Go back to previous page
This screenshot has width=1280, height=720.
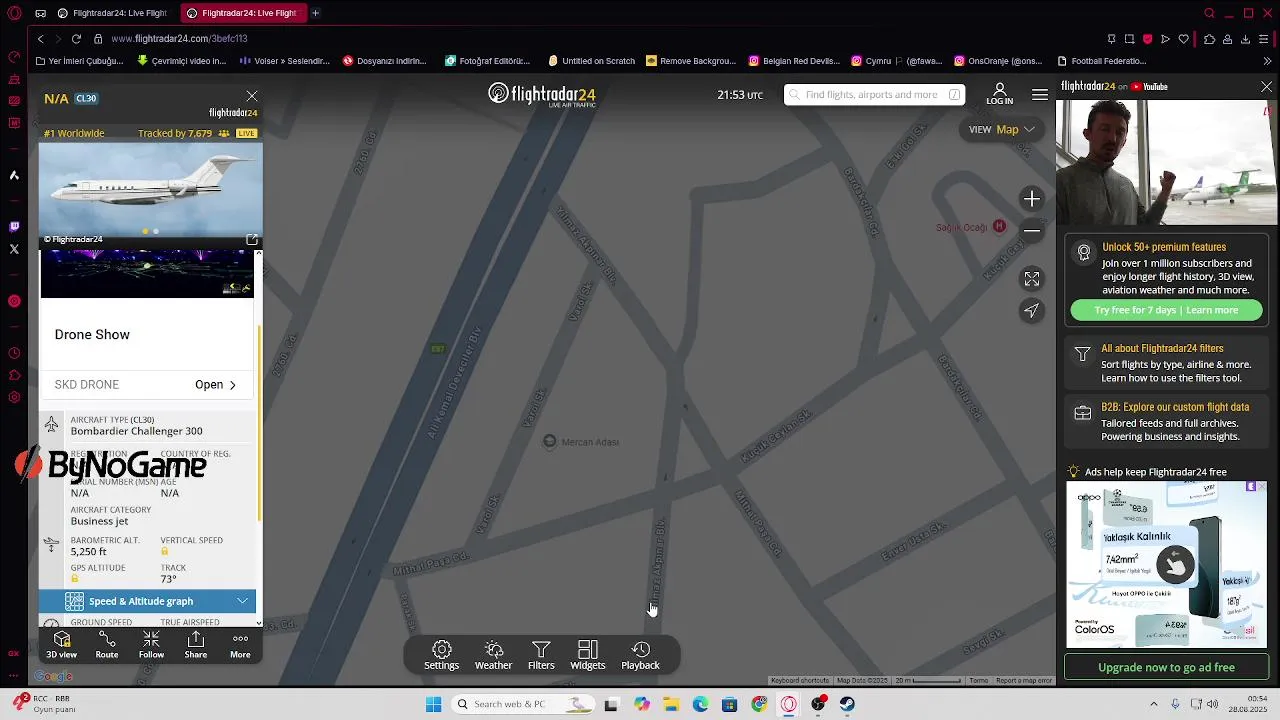(41, 39)
